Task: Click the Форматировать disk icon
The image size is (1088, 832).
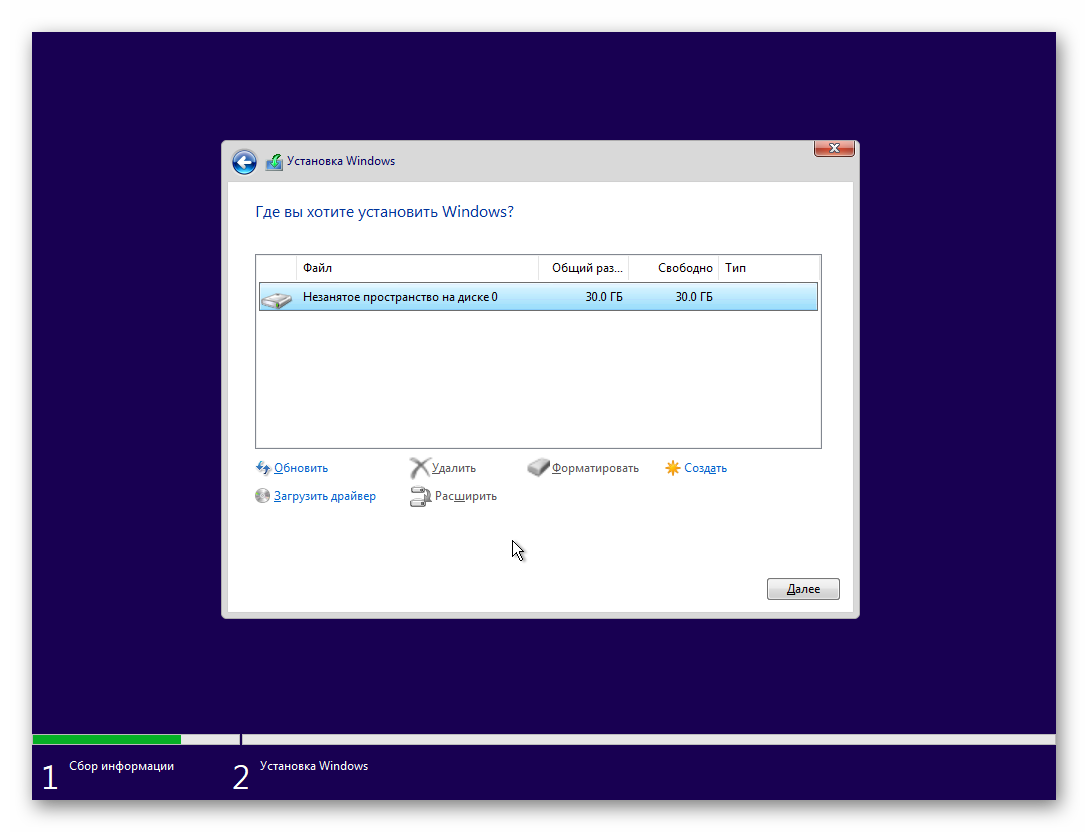Action: click(x=538, y=468)
